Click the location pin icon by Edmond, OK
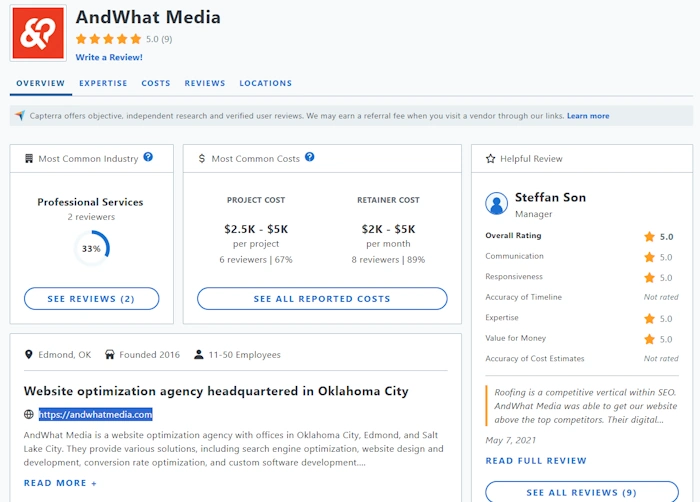Screen dimensions: 700x502 tap(29, 355)
